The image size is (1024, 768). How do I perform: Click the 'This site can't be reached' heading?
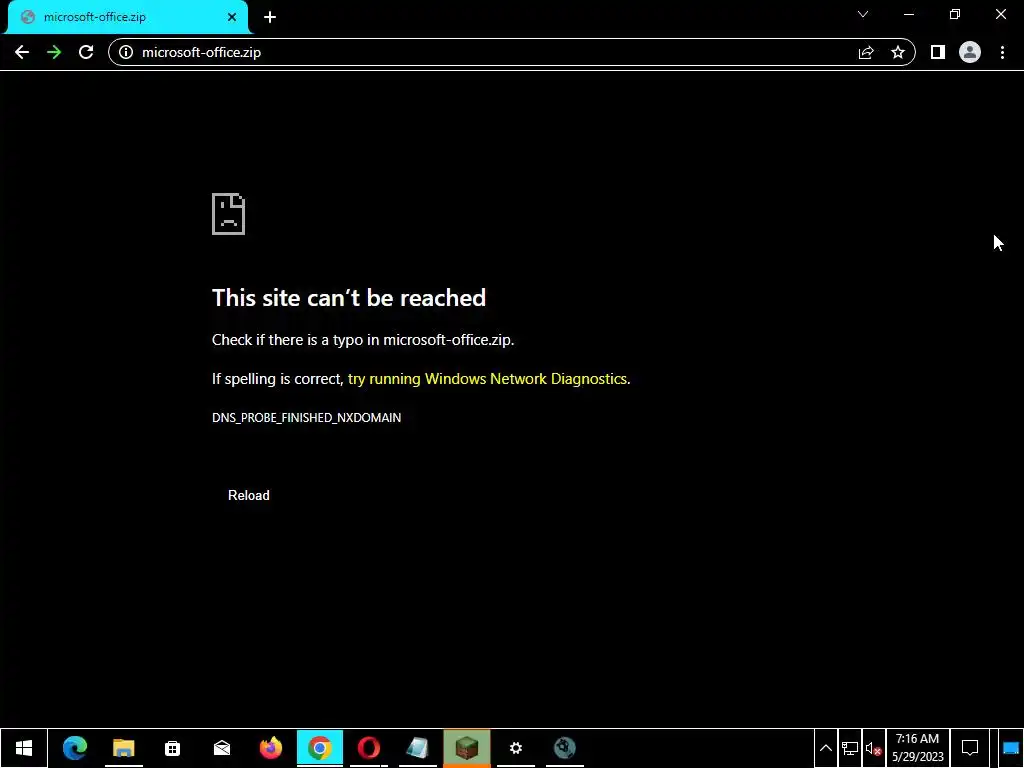[349, 298]
